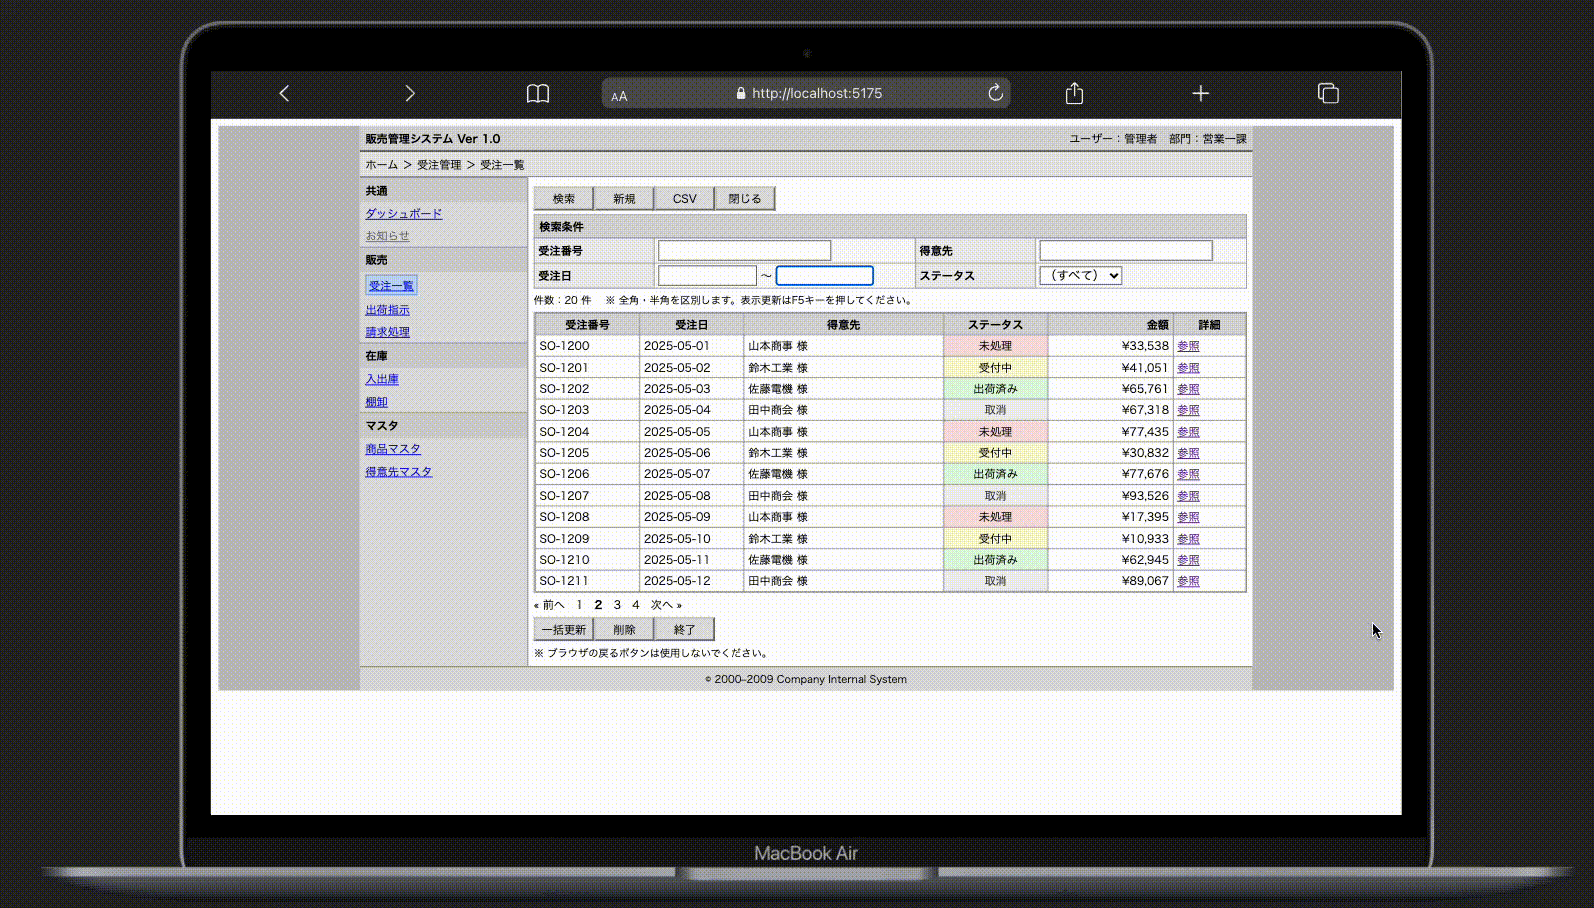Viewport: 1594px width, 908px height.
Task: Click 参照 link for order SO-1200
Action: pos(1188,346)
